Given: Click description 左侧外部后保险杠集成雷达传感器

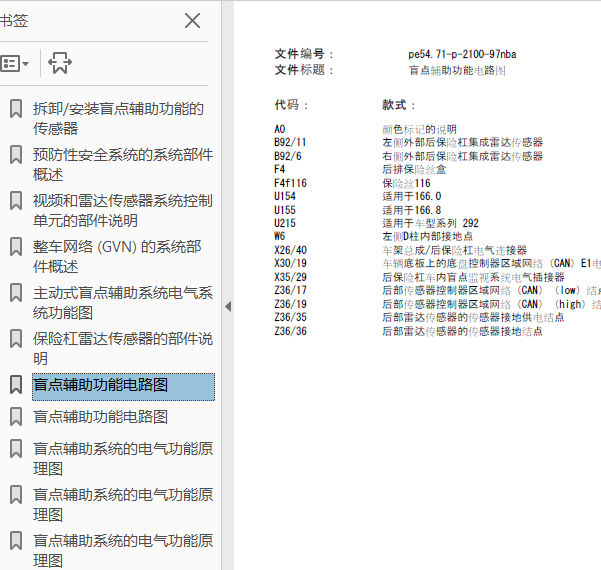Looking at the screenshot, I should [462, 143].
